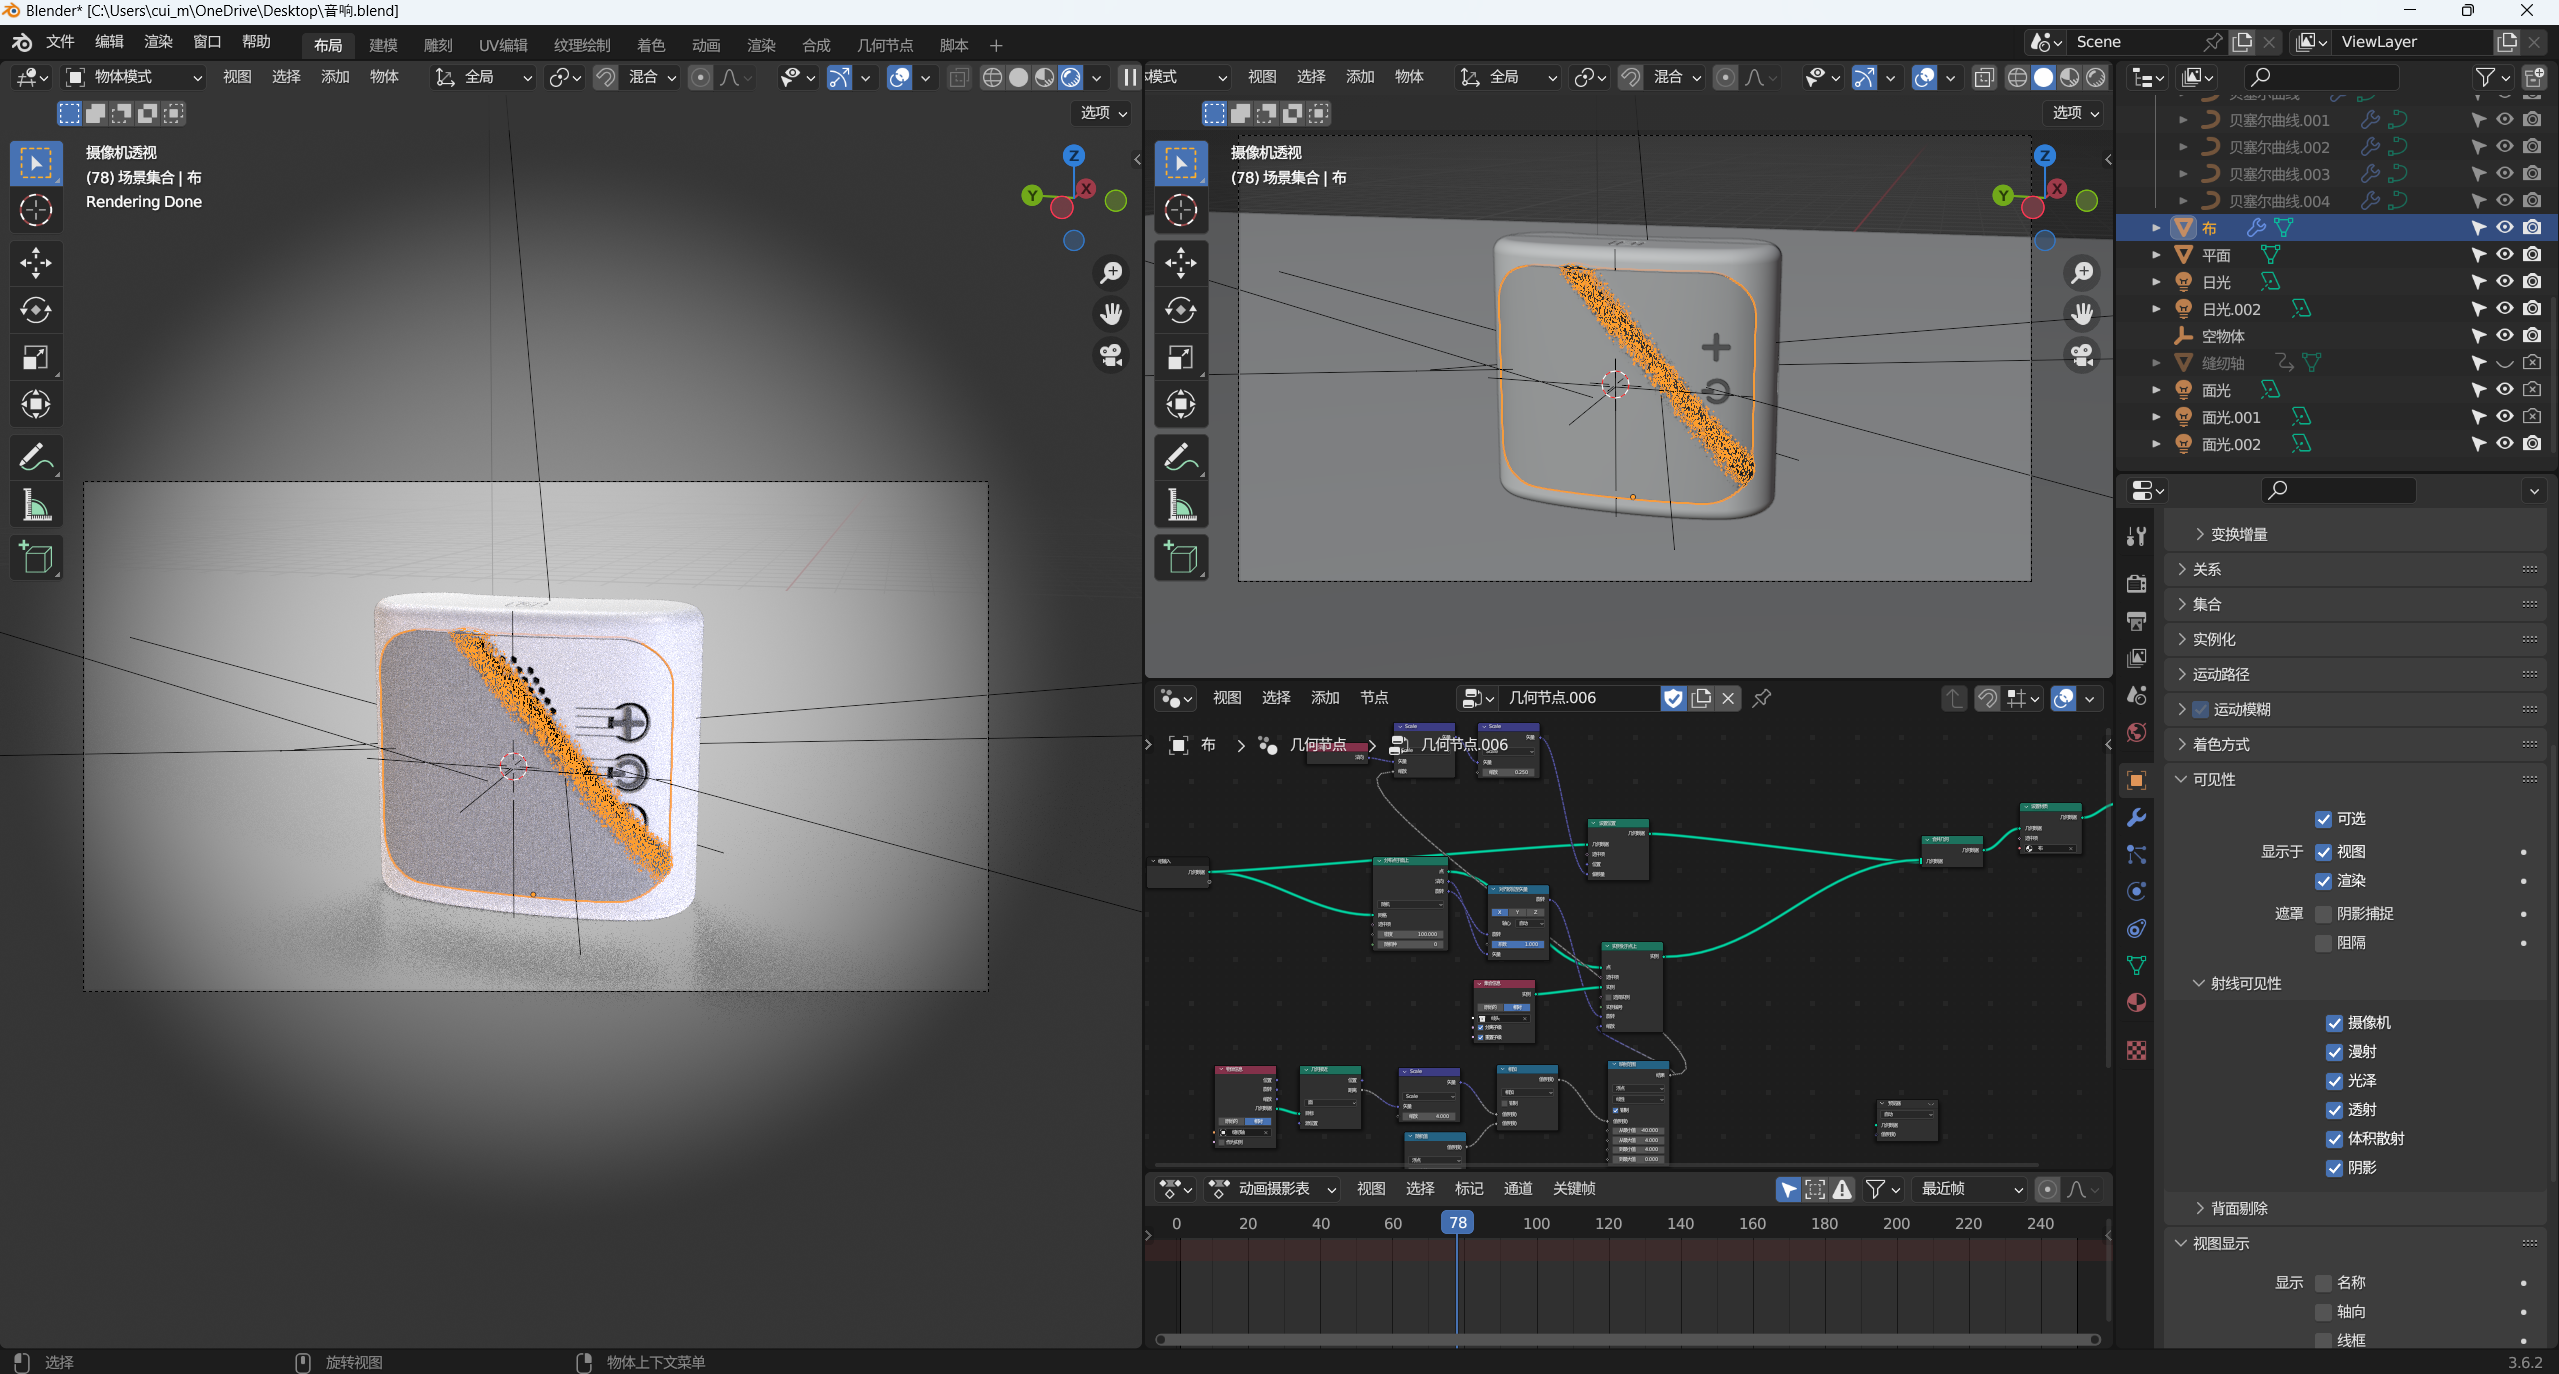Select the Measure tool in left viewport
This screenshot has width=2559, height=1374.
36,505
